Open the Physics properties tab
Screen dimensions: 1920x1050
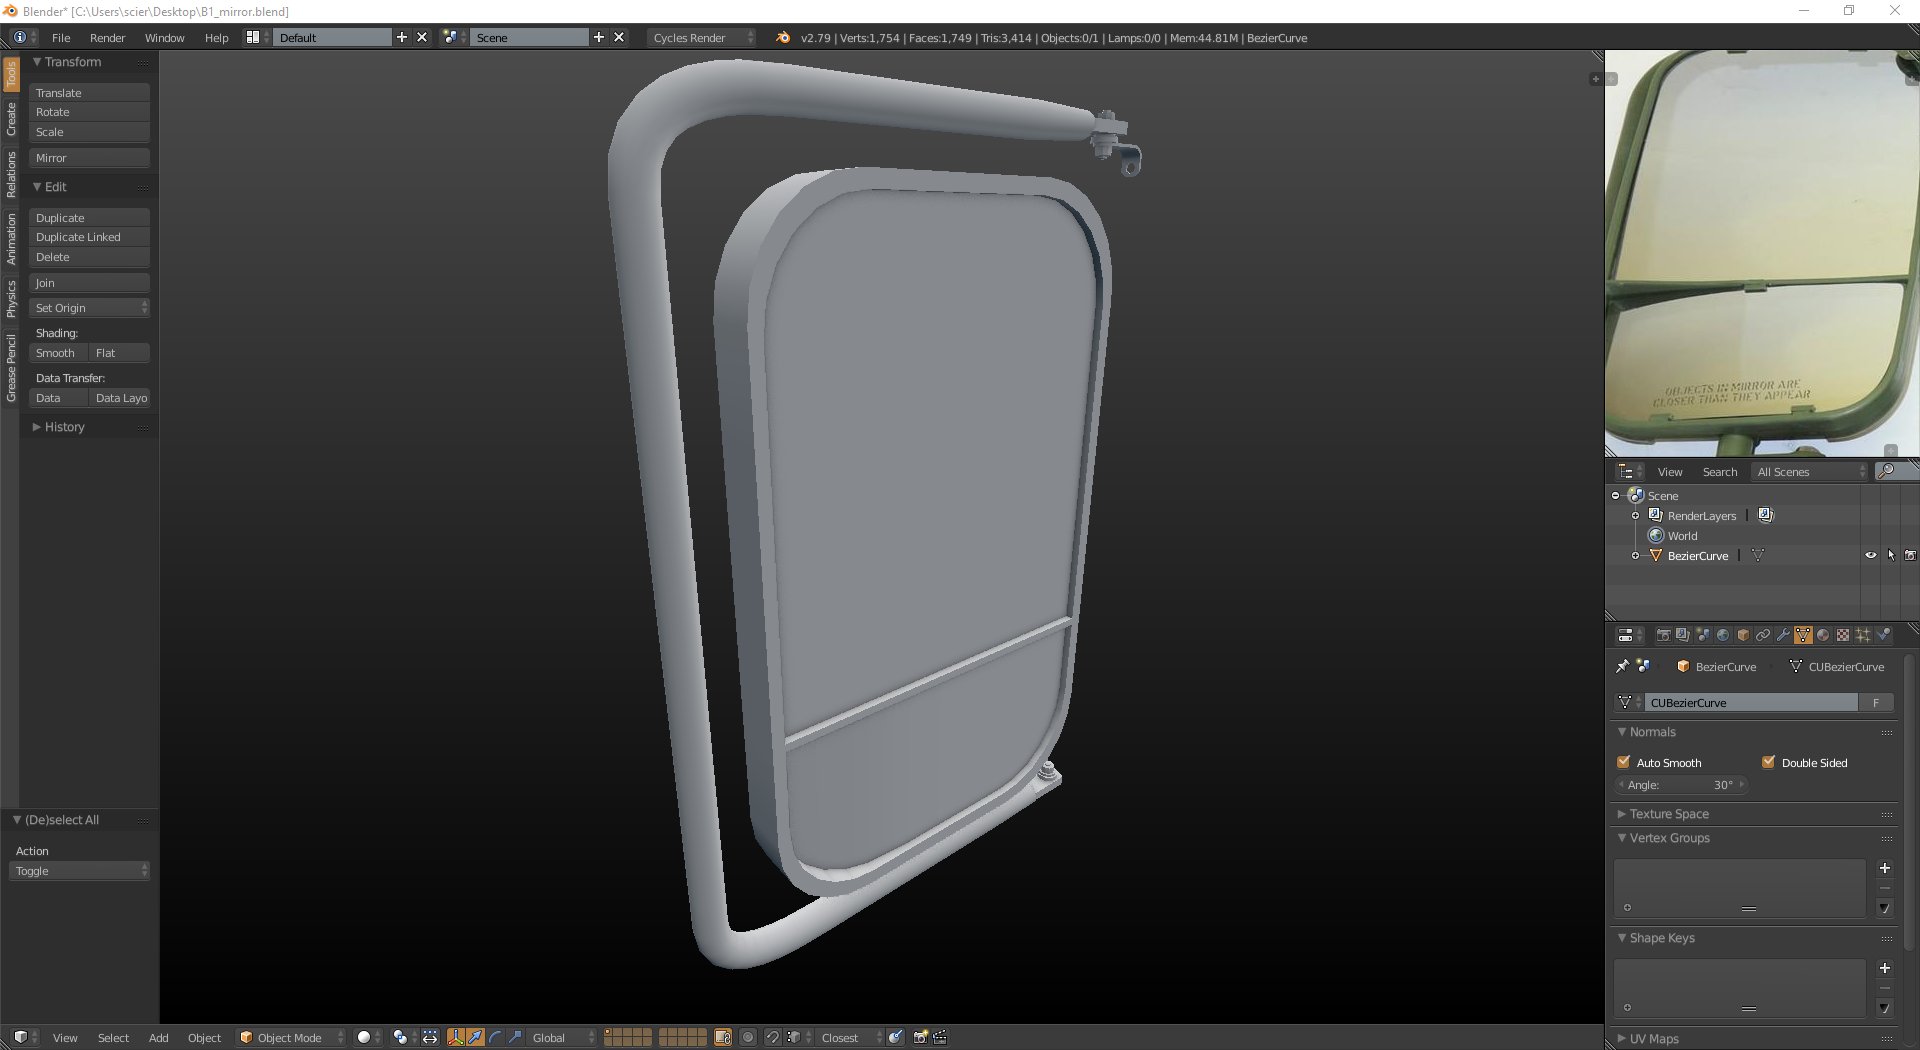[1883, 635]
